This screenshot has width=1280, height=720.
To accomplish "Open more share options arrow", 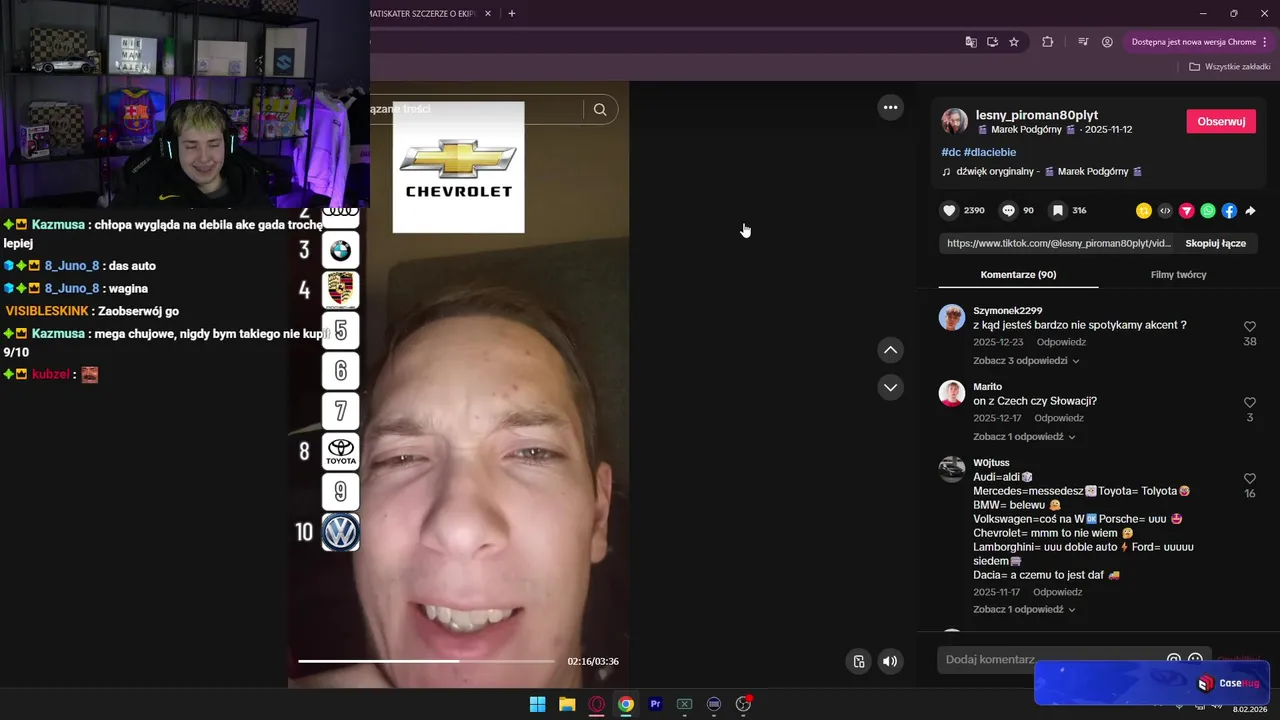I will pos(1250,211).
